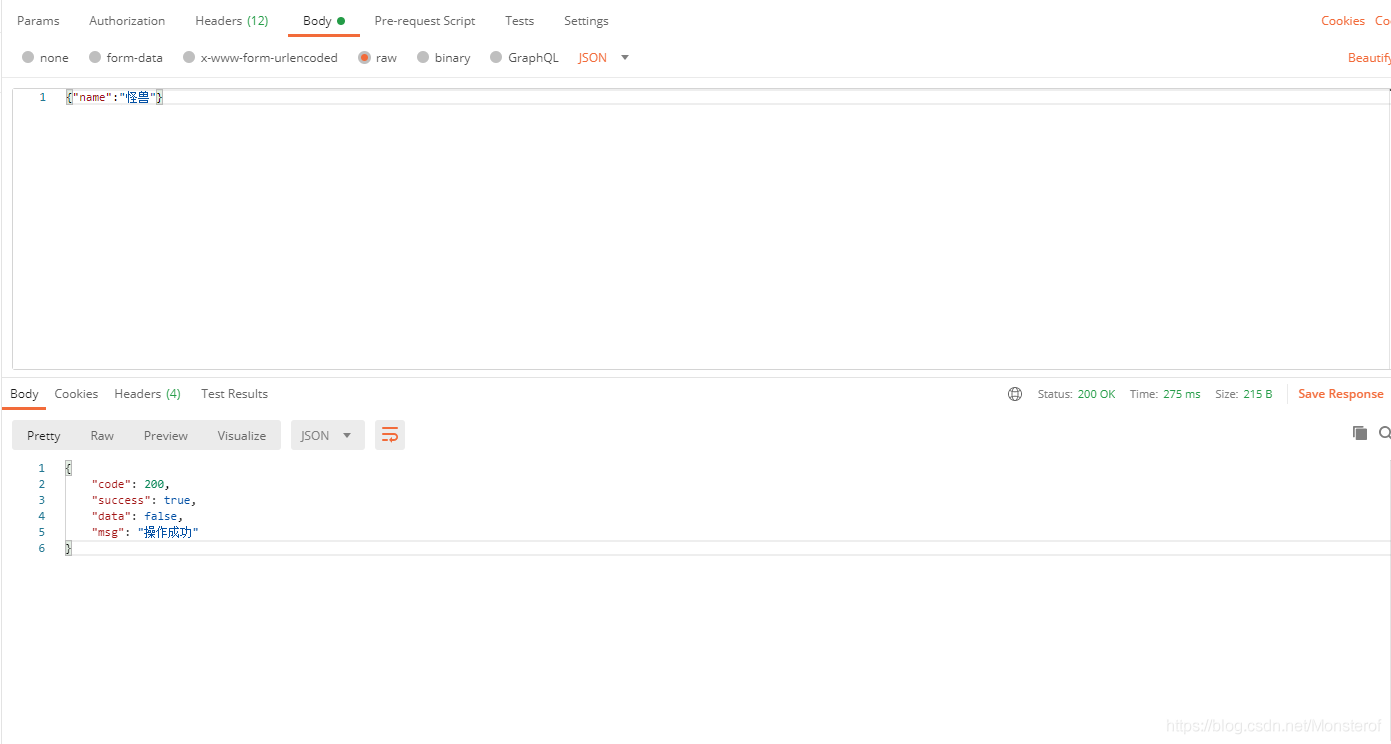Select the raw body type
This screenshot has width=1391, height=744.
point(378,58)
